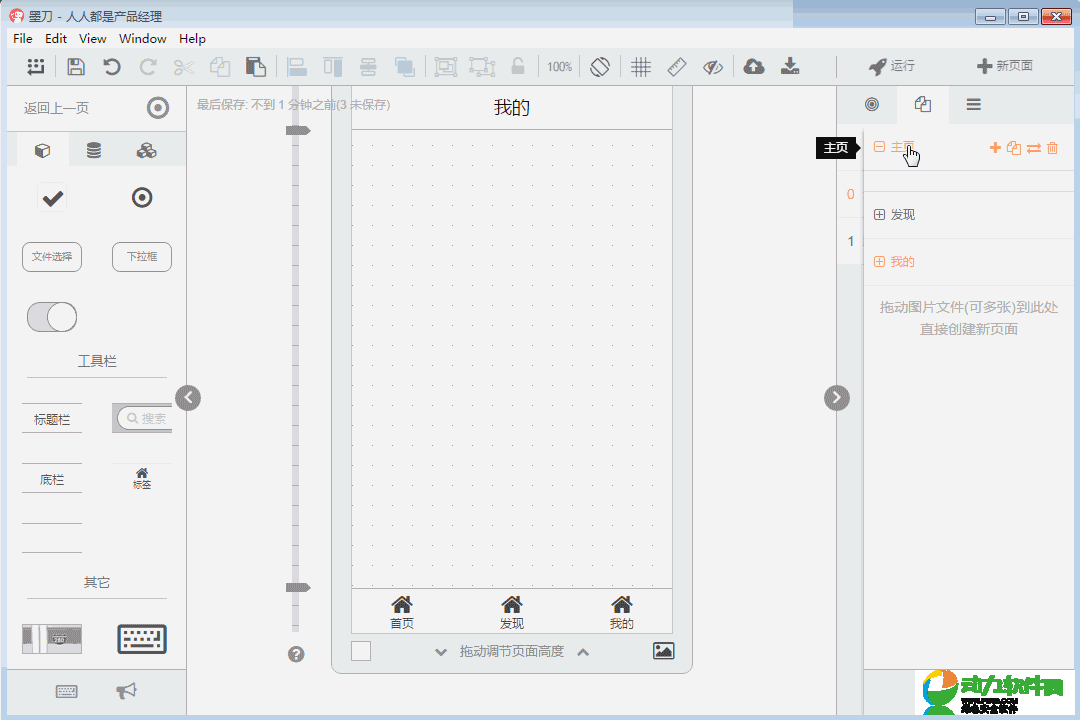
Task: Click the unlock padlock icon
Action: 518,65
